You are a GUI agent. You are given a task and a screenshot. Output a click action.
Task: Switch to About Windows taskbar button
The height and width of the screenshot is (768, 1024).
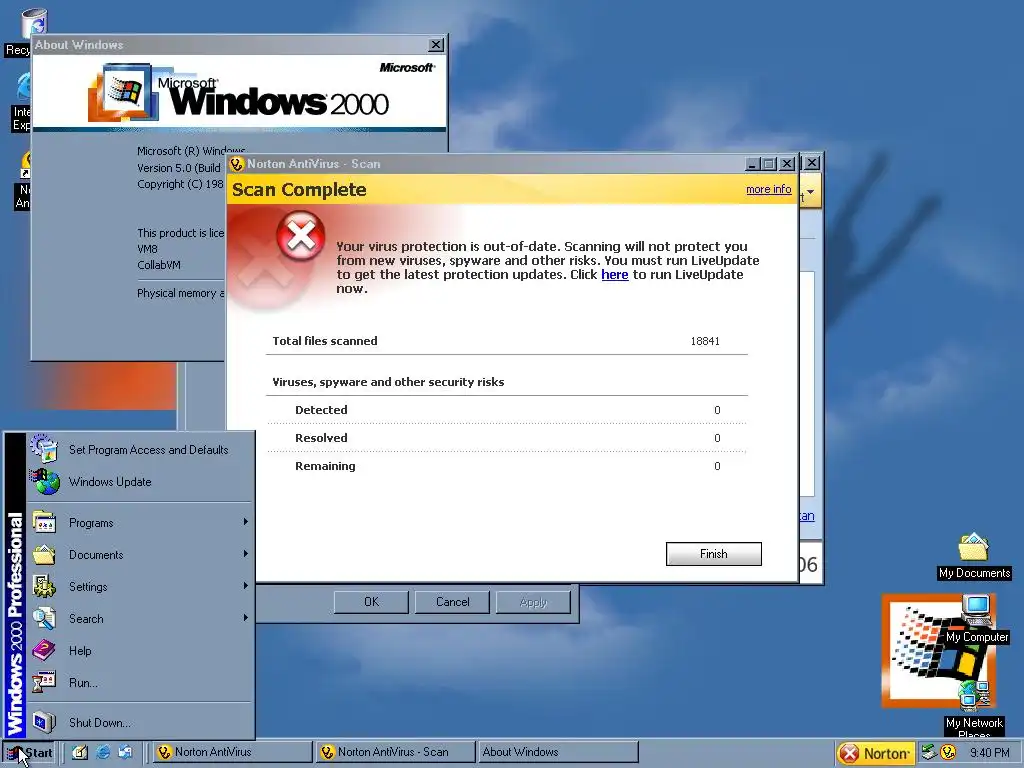(x=558, y=752)
